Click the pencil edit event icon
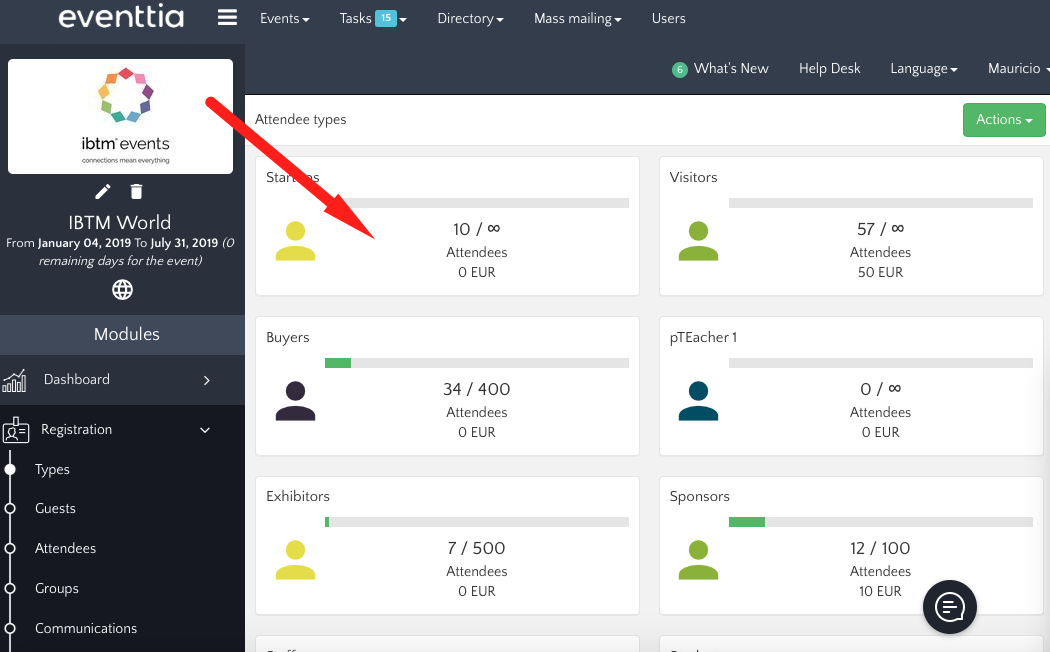The image size is (1050, 652). 103,192
